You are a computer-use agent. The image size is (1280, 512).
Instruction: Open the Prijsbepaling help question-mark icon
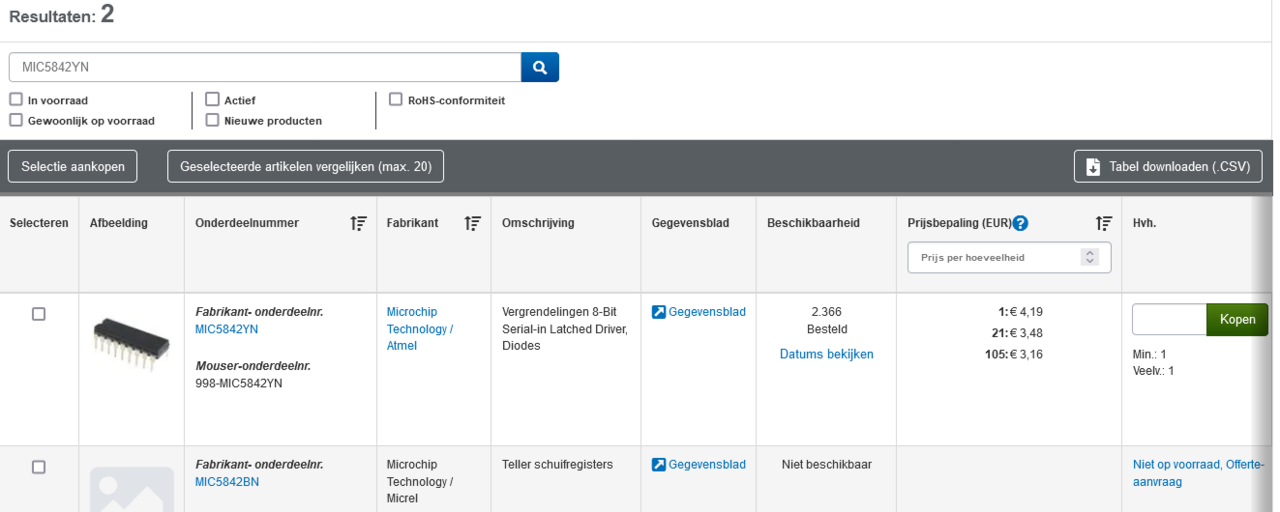pyautogui.click(x=1021, y=223)
